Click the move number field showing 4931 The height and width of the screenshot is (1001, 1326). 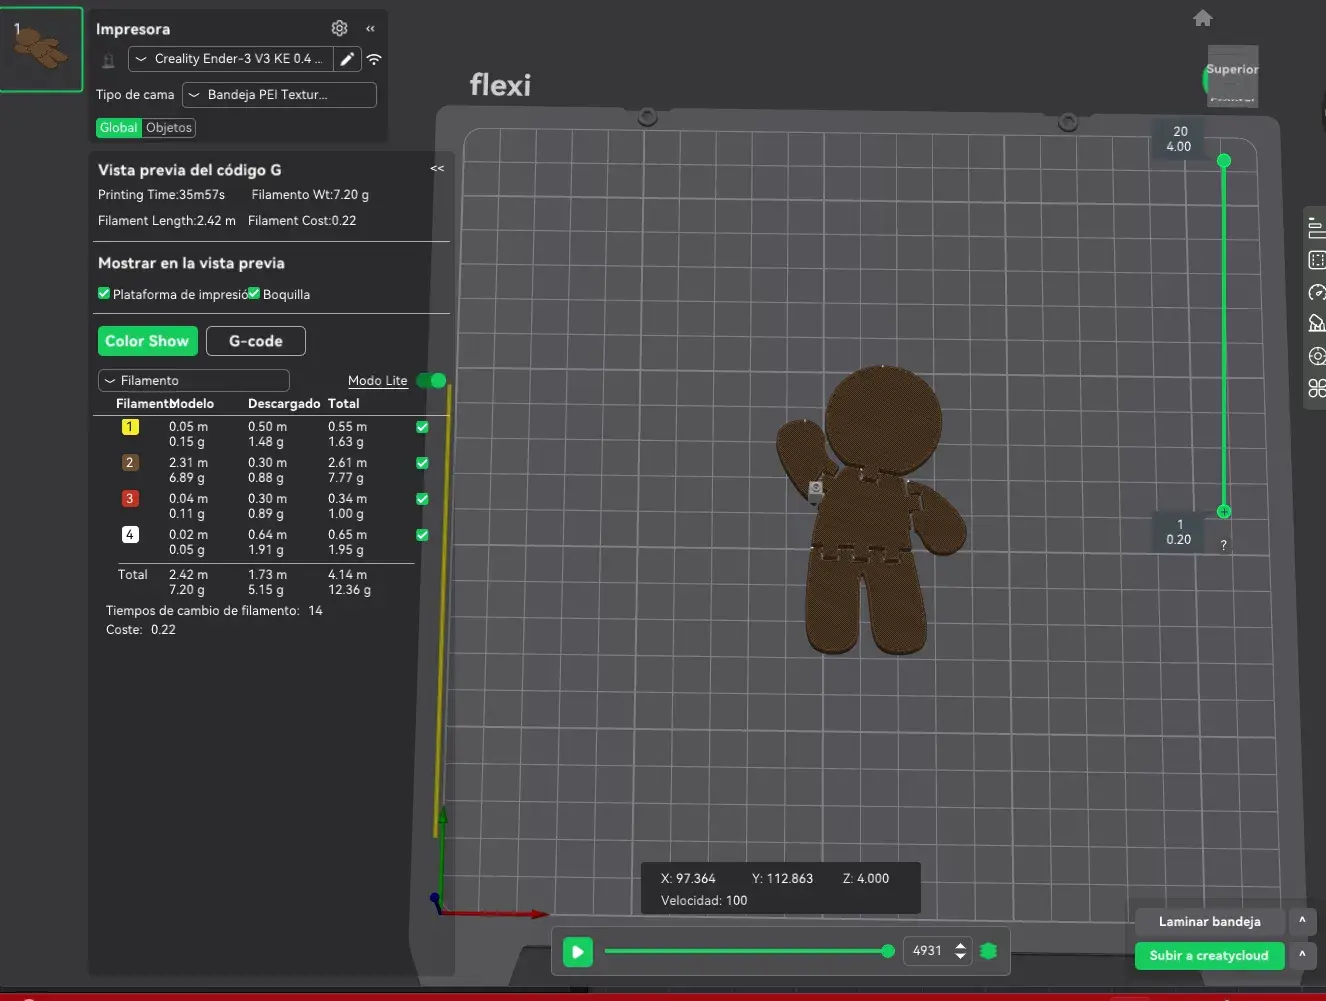(x=927, y=951)
